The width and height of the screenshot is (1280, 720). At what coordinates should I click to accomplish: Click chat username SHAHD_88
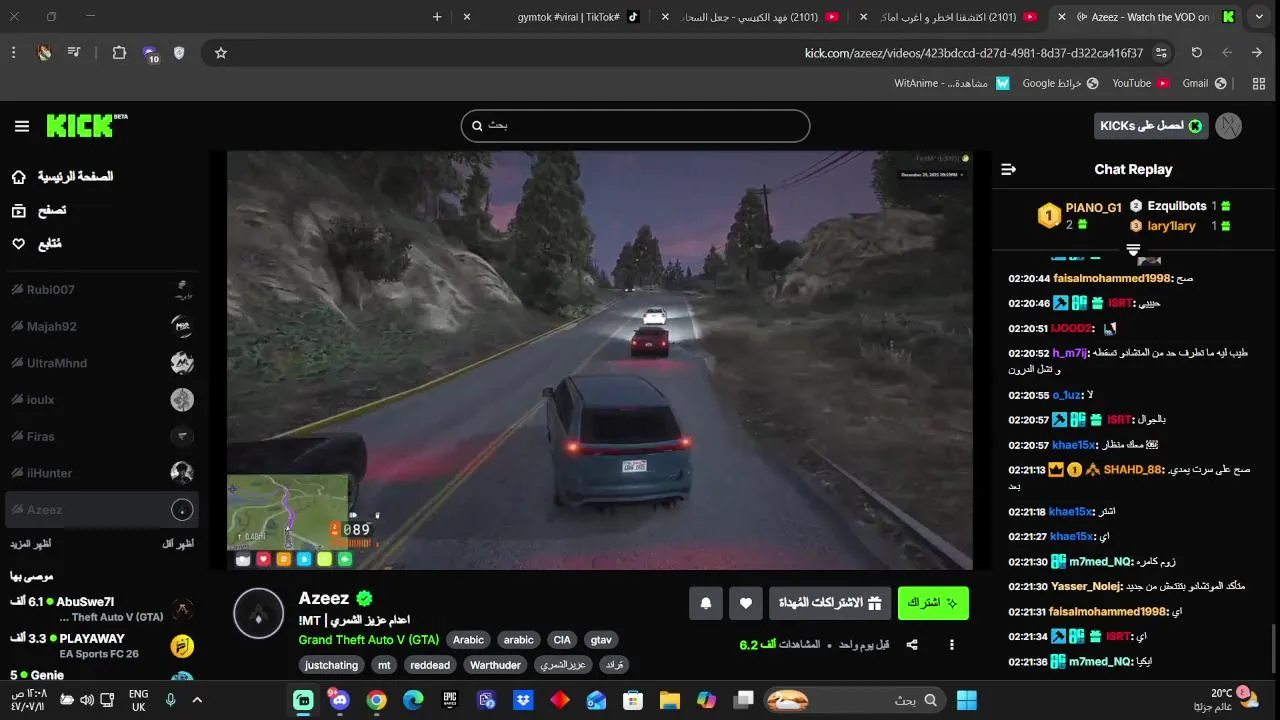(x=1133, y=470)
